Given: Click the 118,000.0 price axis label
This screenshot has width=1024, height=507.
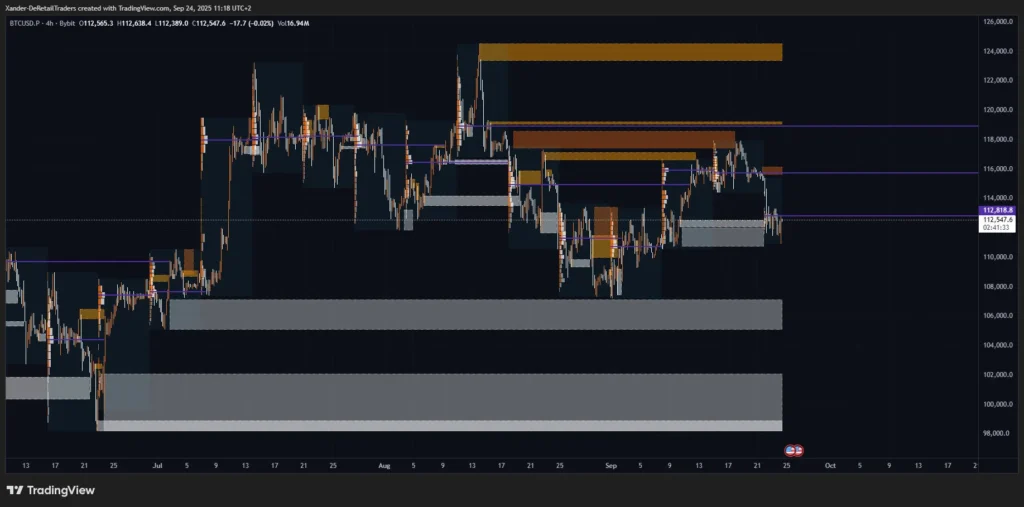Looking at the screenshot, I should point(997,139).
